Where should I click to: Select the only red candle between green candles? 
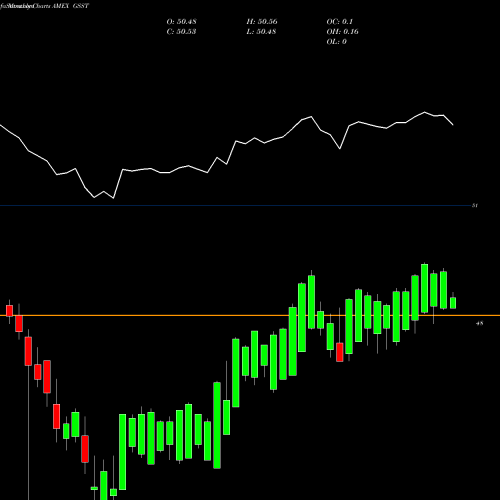coord(340,352)
